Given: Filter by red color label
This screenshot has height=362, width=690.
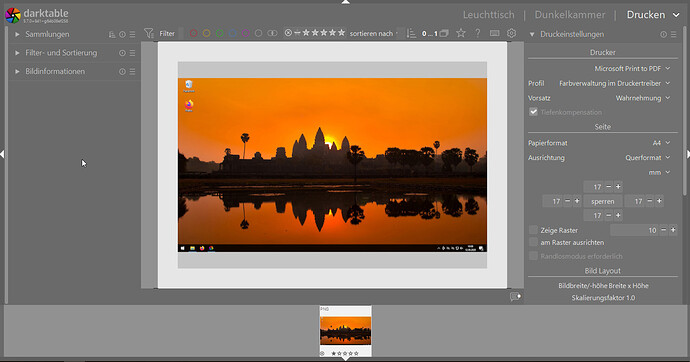Looking at the screenshot, I should (193, 33).
